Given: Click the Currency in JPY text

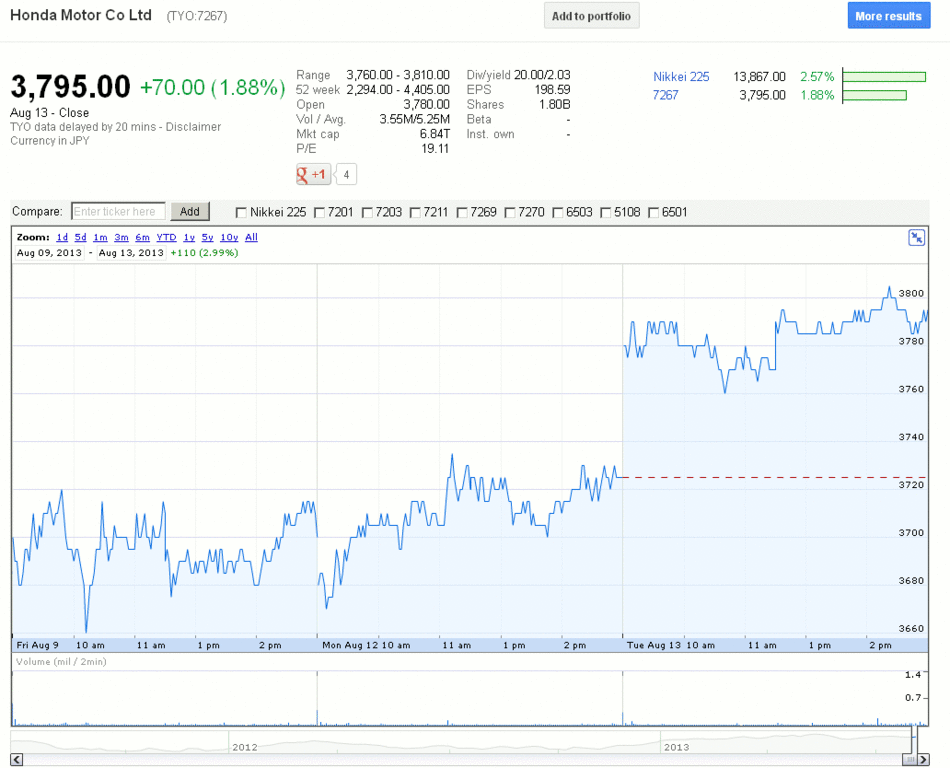Looking at the screenshot, I should click(50, 141).
